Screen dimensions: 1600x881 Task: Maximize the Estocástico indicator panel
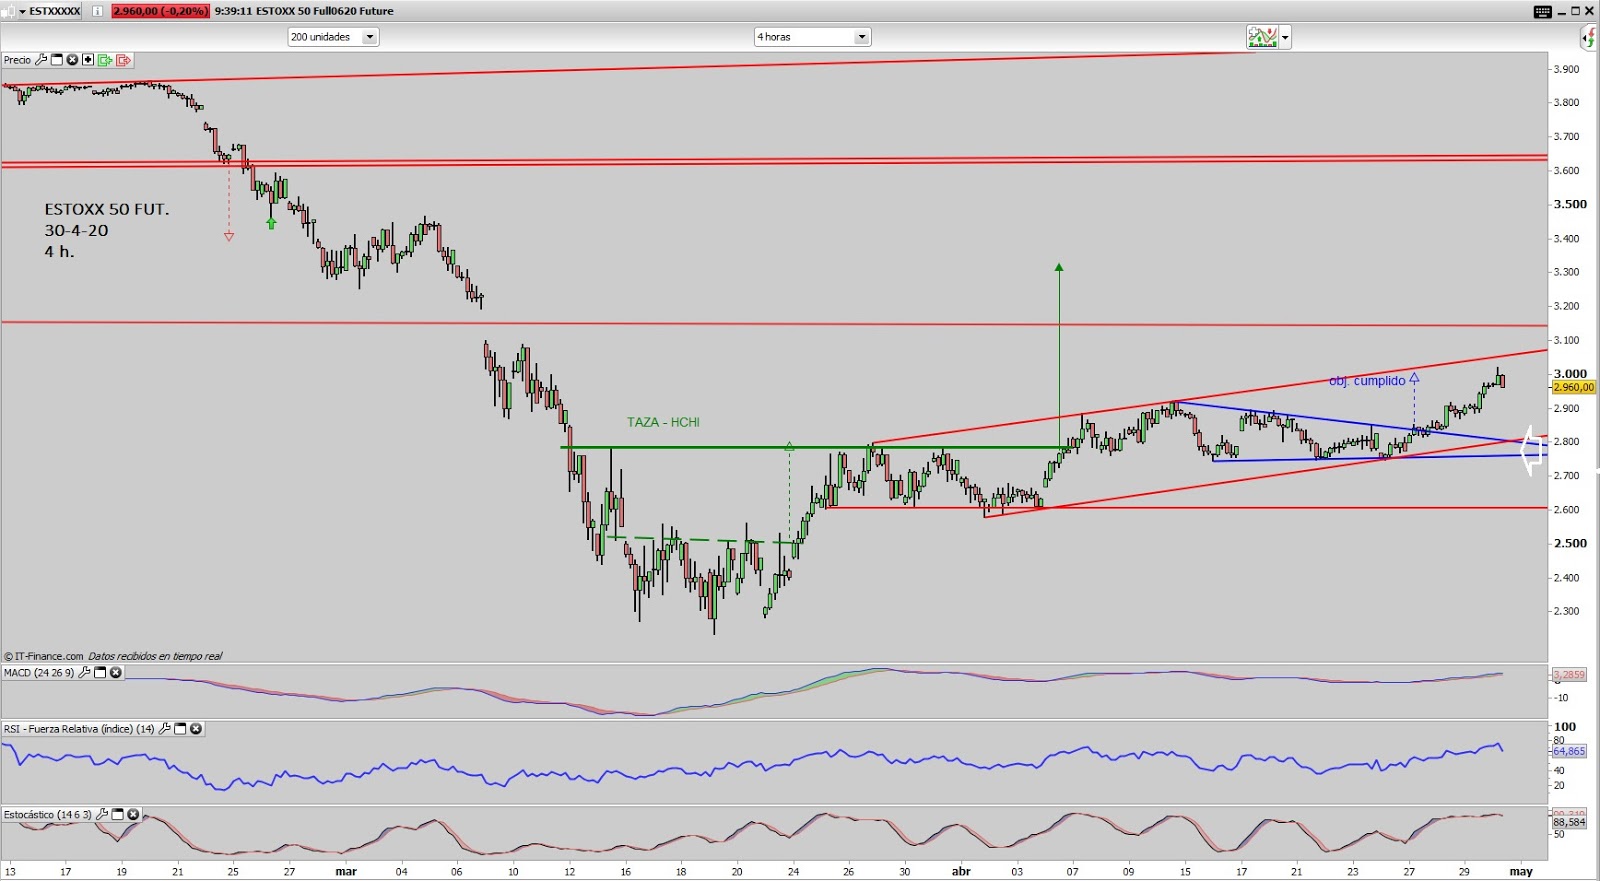click(118, 815)
